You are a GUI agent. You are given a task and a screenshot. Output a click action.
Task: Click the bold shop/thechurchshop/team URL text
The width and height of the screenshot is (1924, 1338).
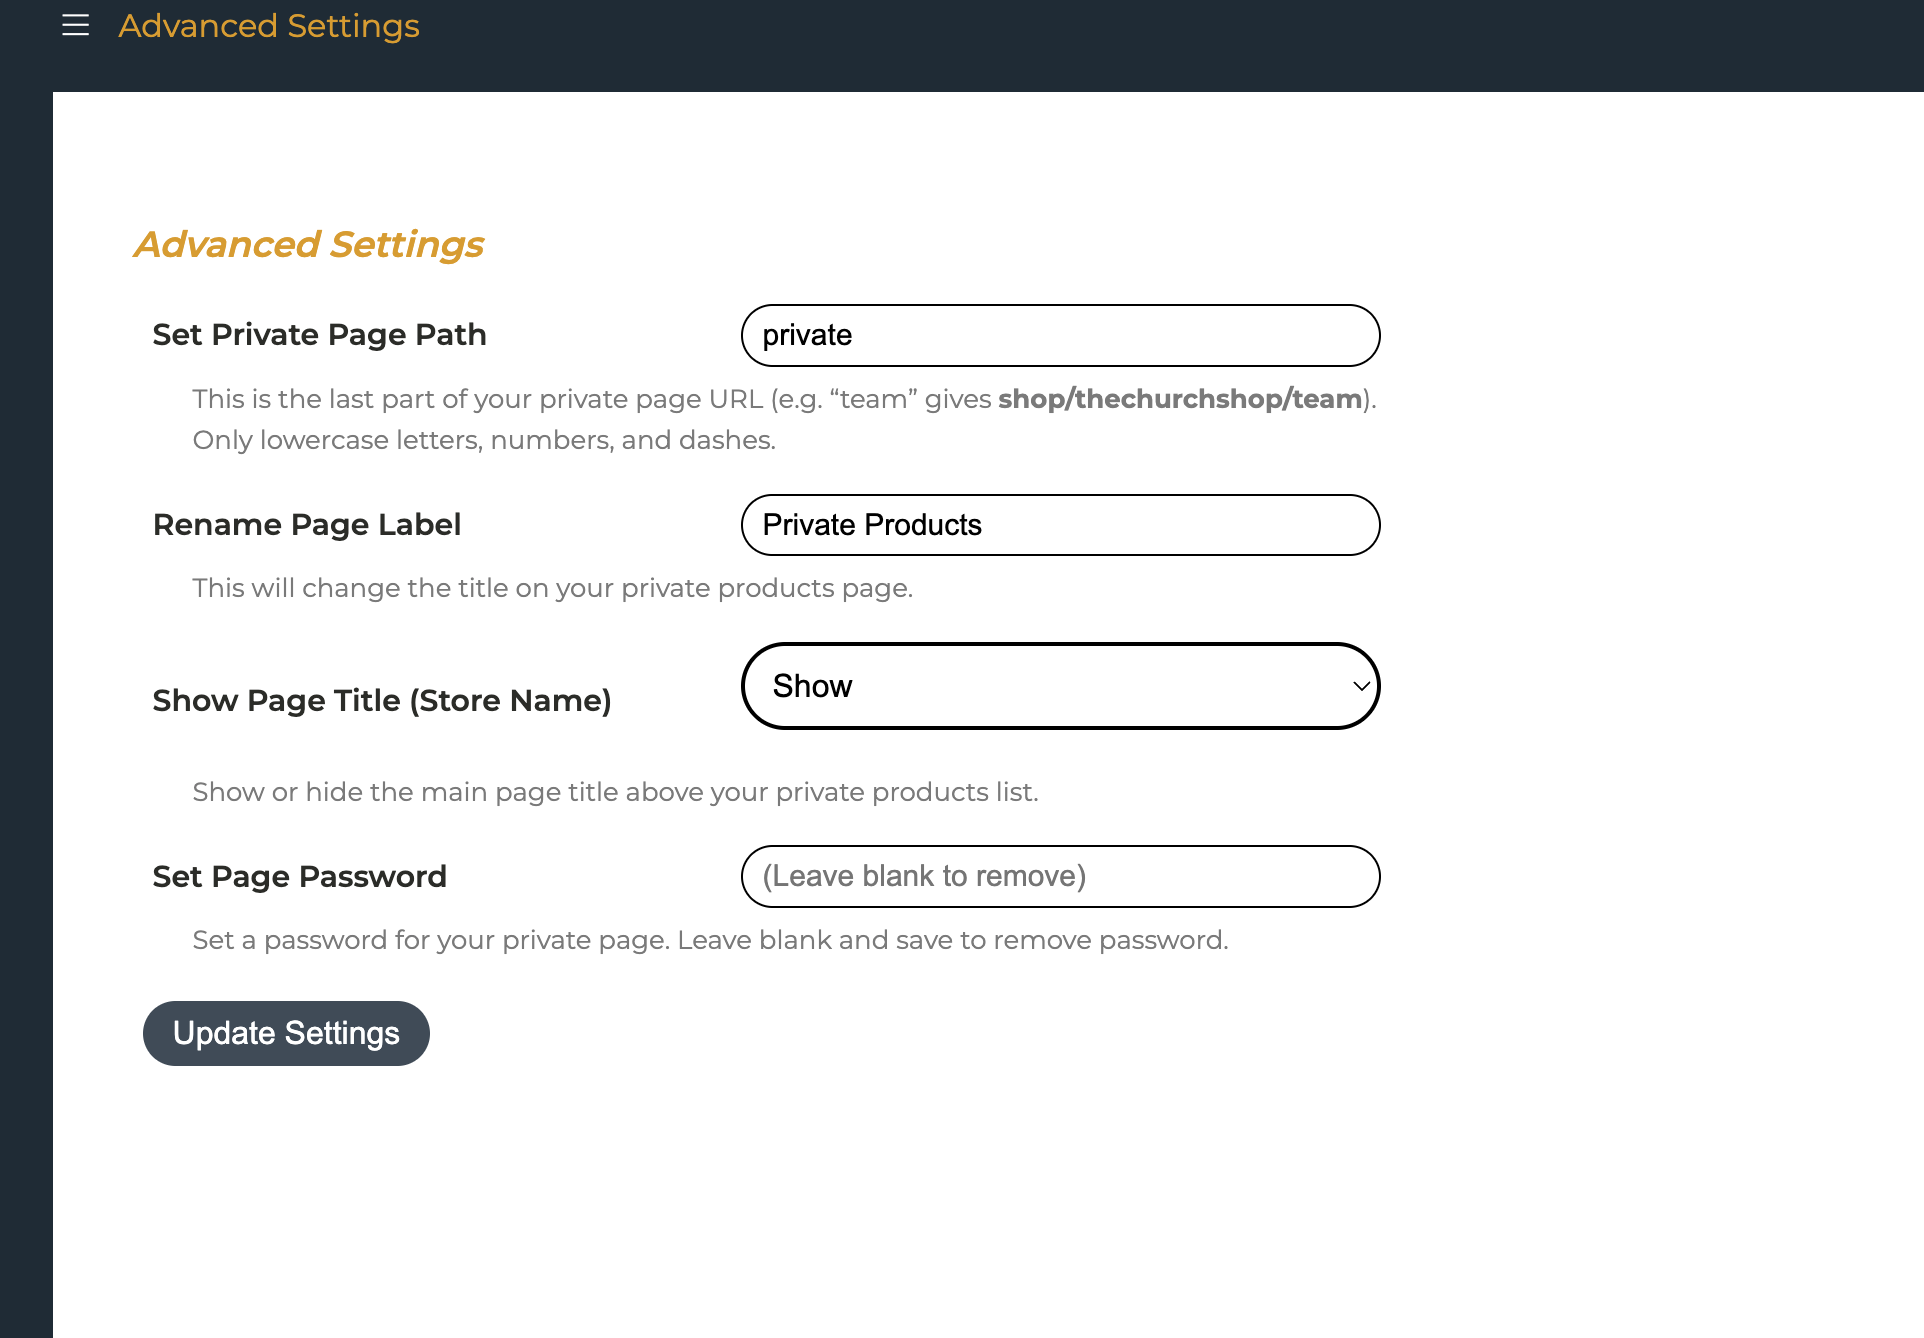[x=1180, y=399]
